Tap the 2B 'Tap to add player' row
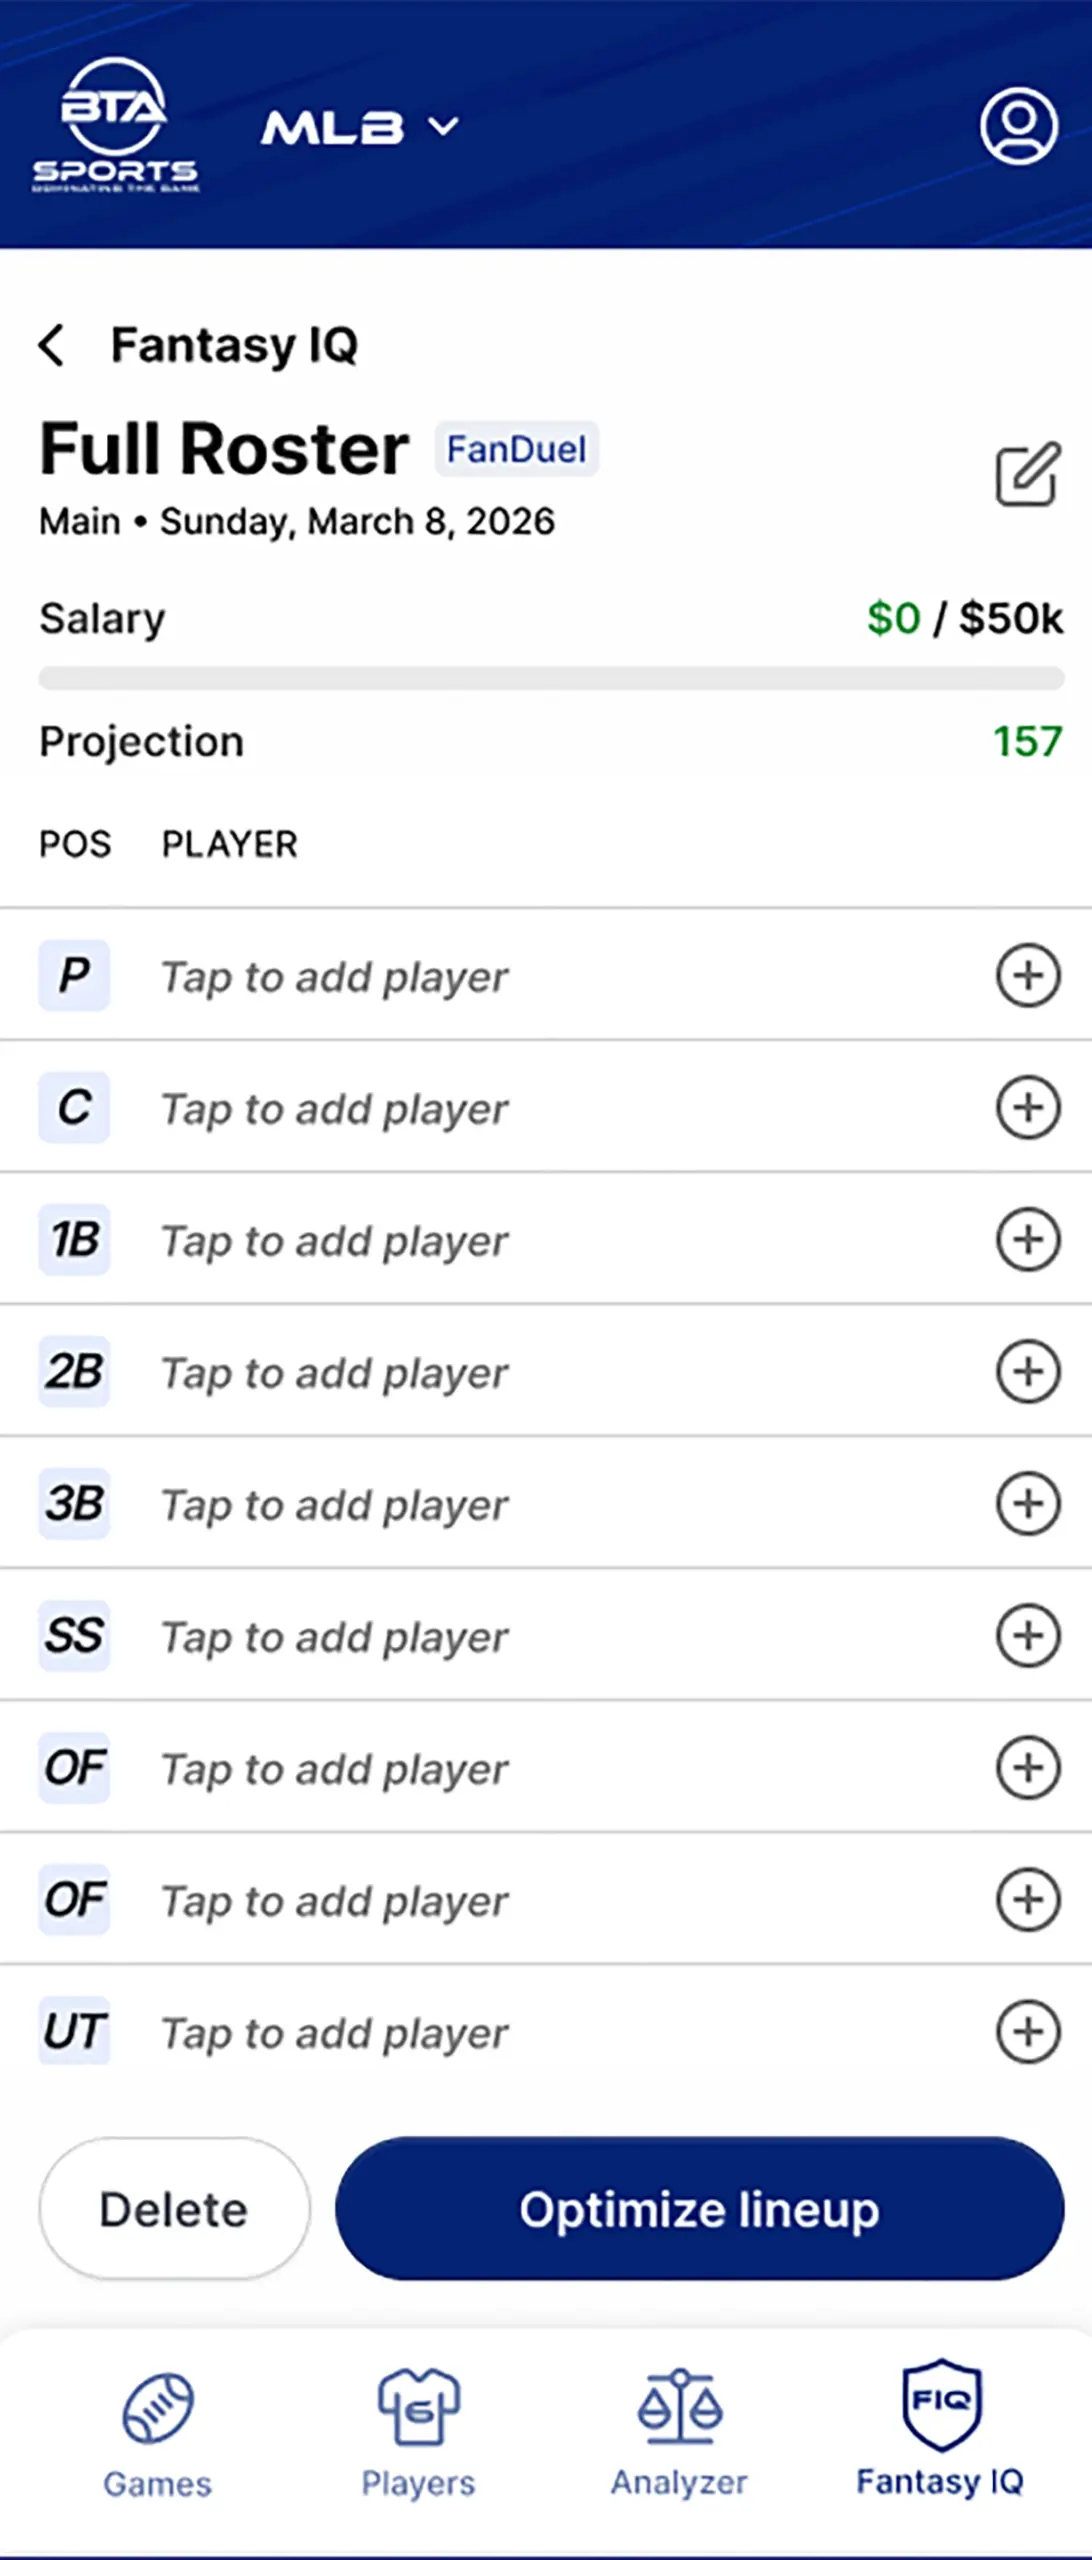The height and width of the screenshot is (2560, 1092). (x=334, y=1372)
